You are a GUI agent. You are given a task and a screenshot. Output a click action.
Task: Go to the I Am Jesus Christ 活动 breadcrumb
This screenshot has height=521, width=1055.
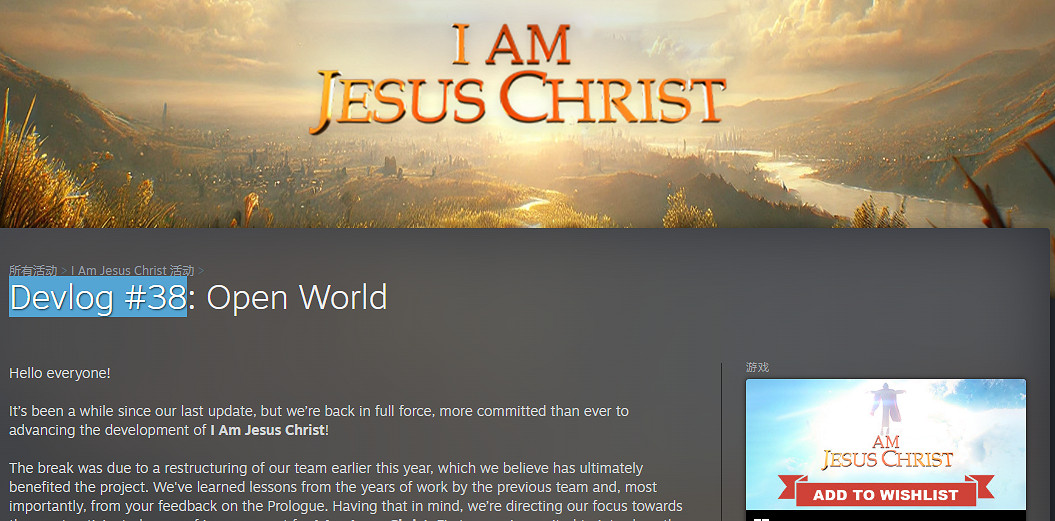point(132,271)
